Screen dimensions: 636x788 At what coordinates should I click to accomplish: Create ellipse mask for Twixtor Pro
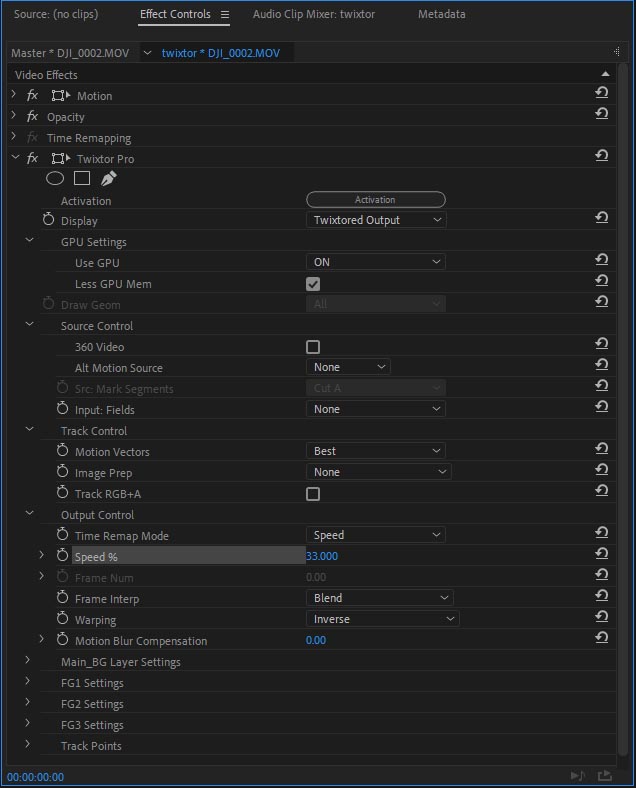point(55,178)
